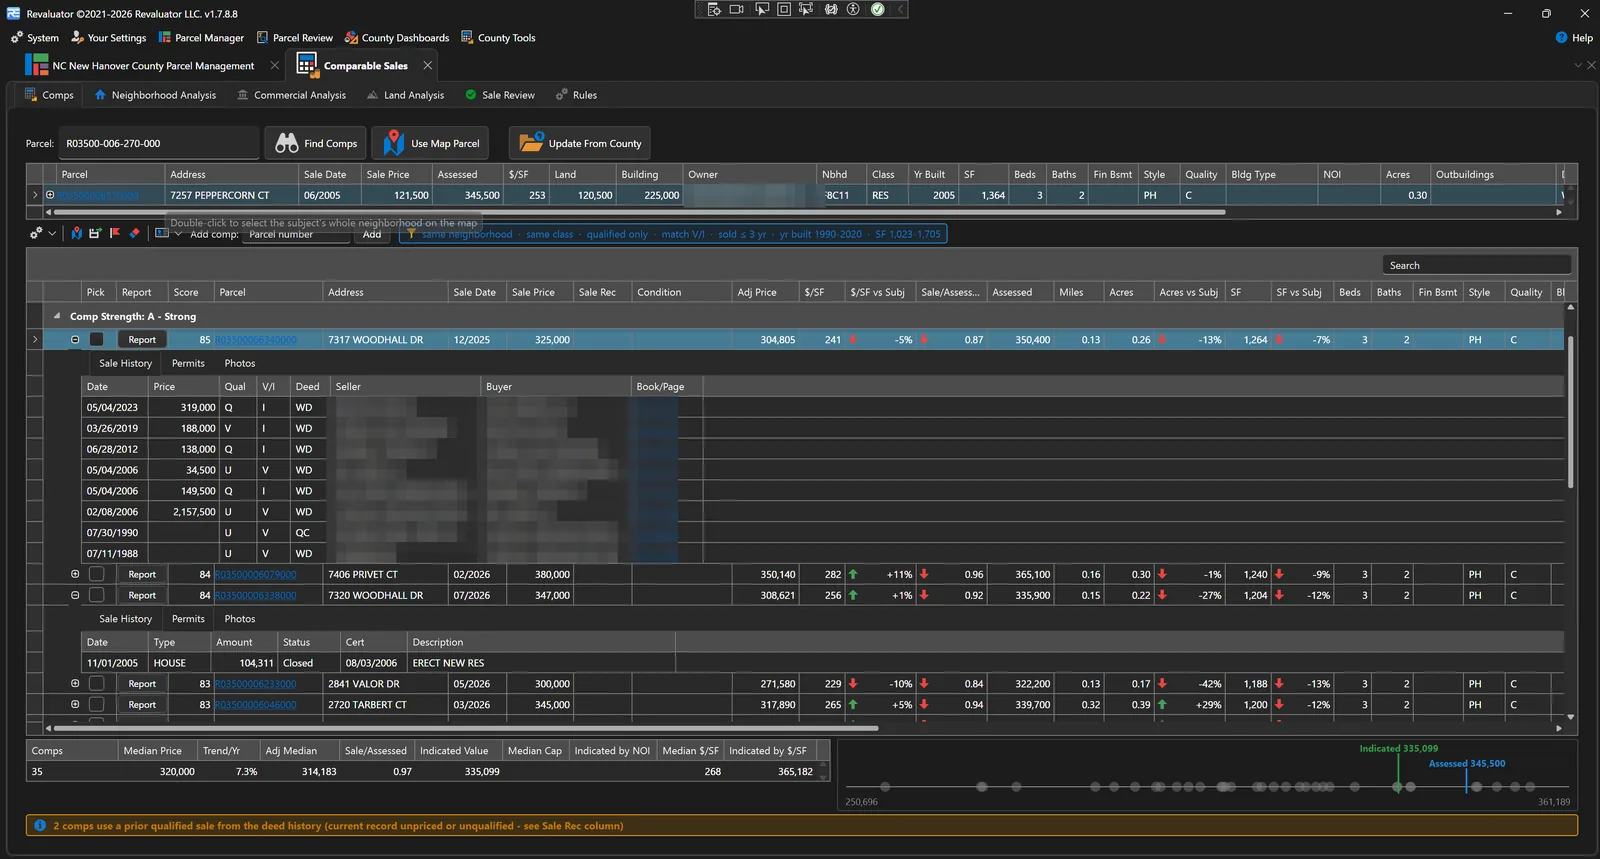Click the eraser clear icon in comps toolbar

point(134,233)
